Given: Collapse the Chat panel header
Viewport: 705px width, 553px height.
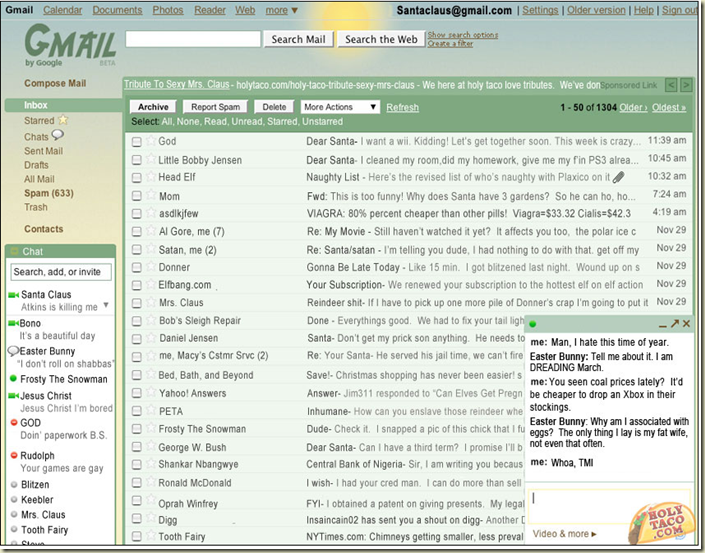Looking at the screenshot, I should pos(14,251).
